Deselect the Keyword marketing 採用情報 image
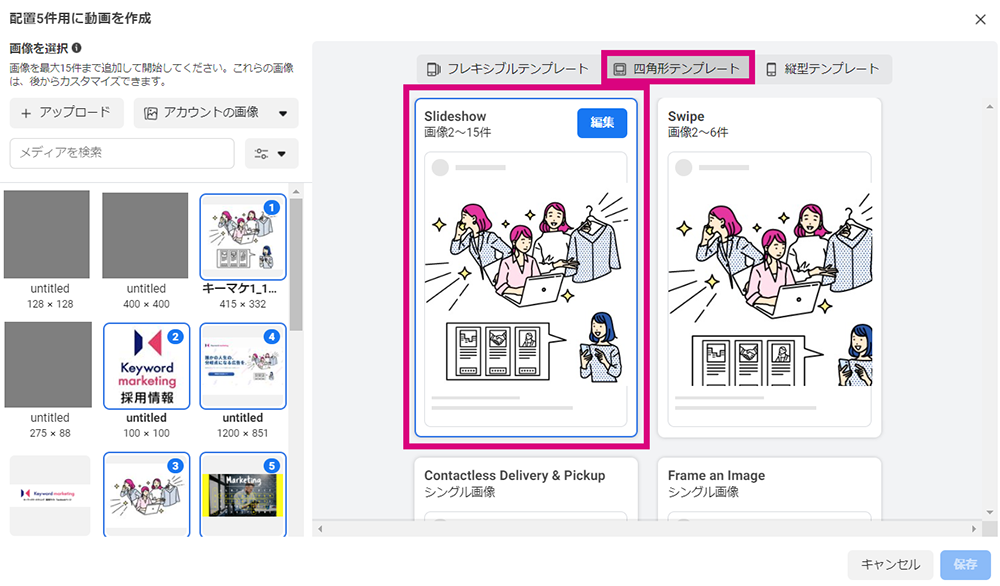Screen dimensions: 1000x586 pos(147,365)
